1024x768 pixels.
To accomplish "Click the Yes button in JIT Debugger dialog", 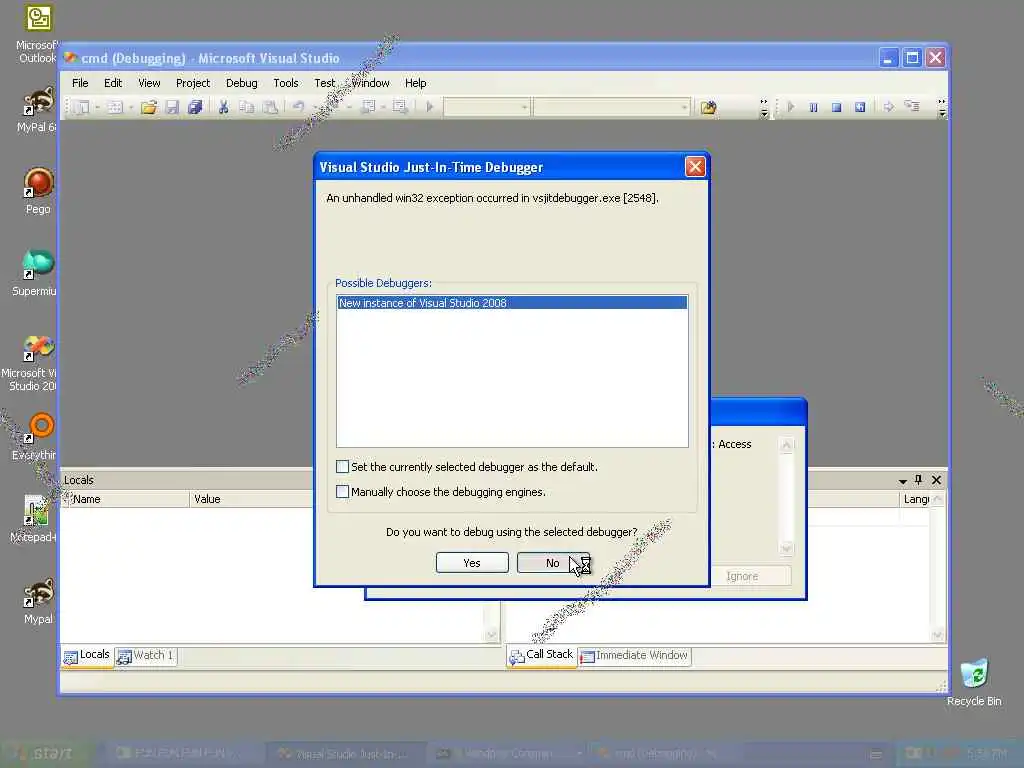I will click(x=472, y=563).
